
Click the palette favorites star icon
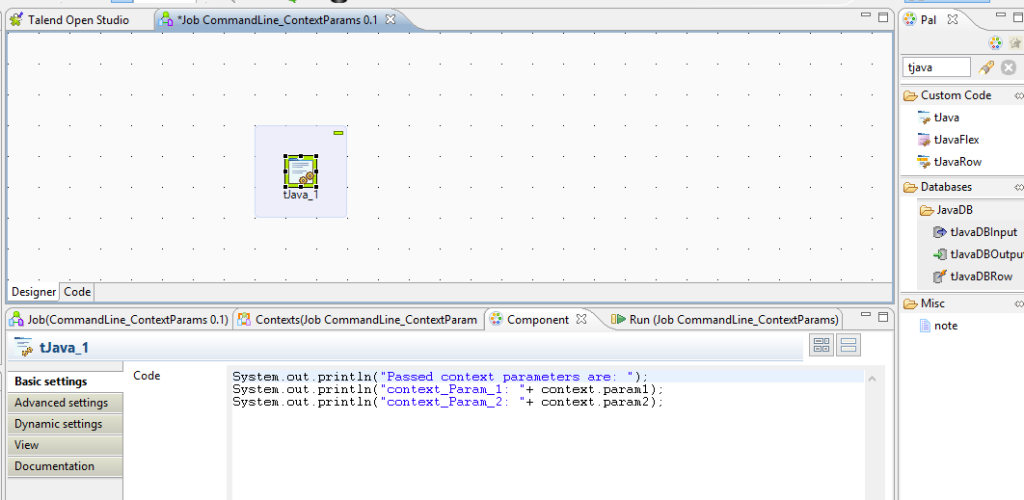tap(1015, 43)
